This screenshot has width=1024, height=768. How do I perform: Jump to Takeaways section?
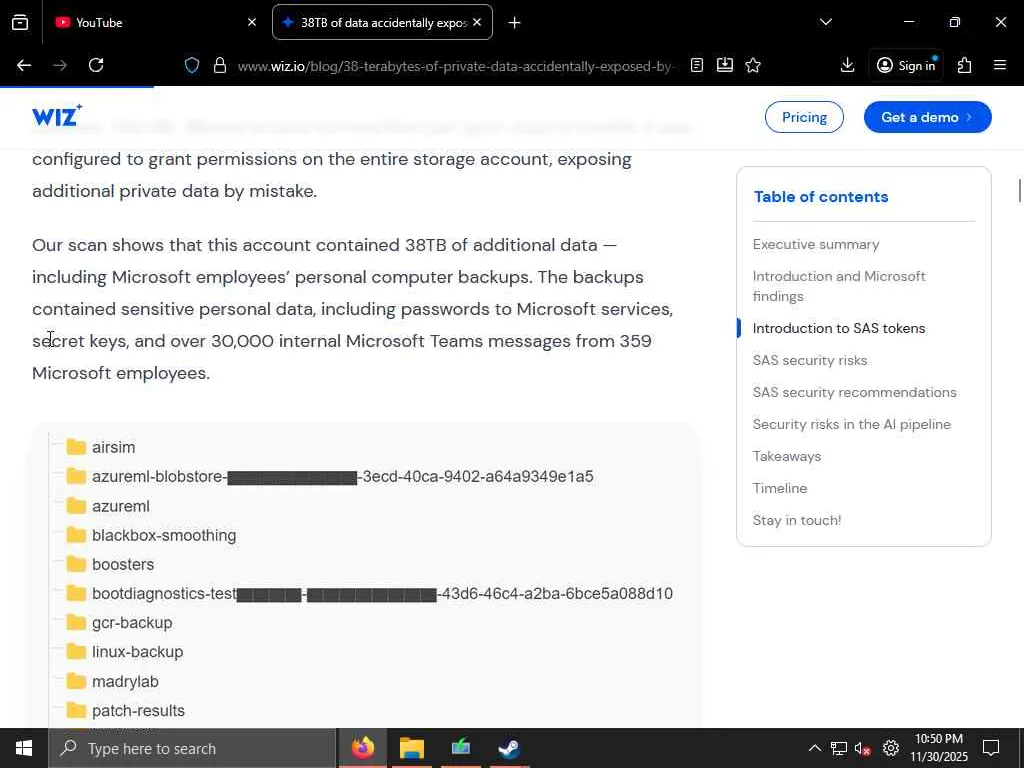pos(786,456)
